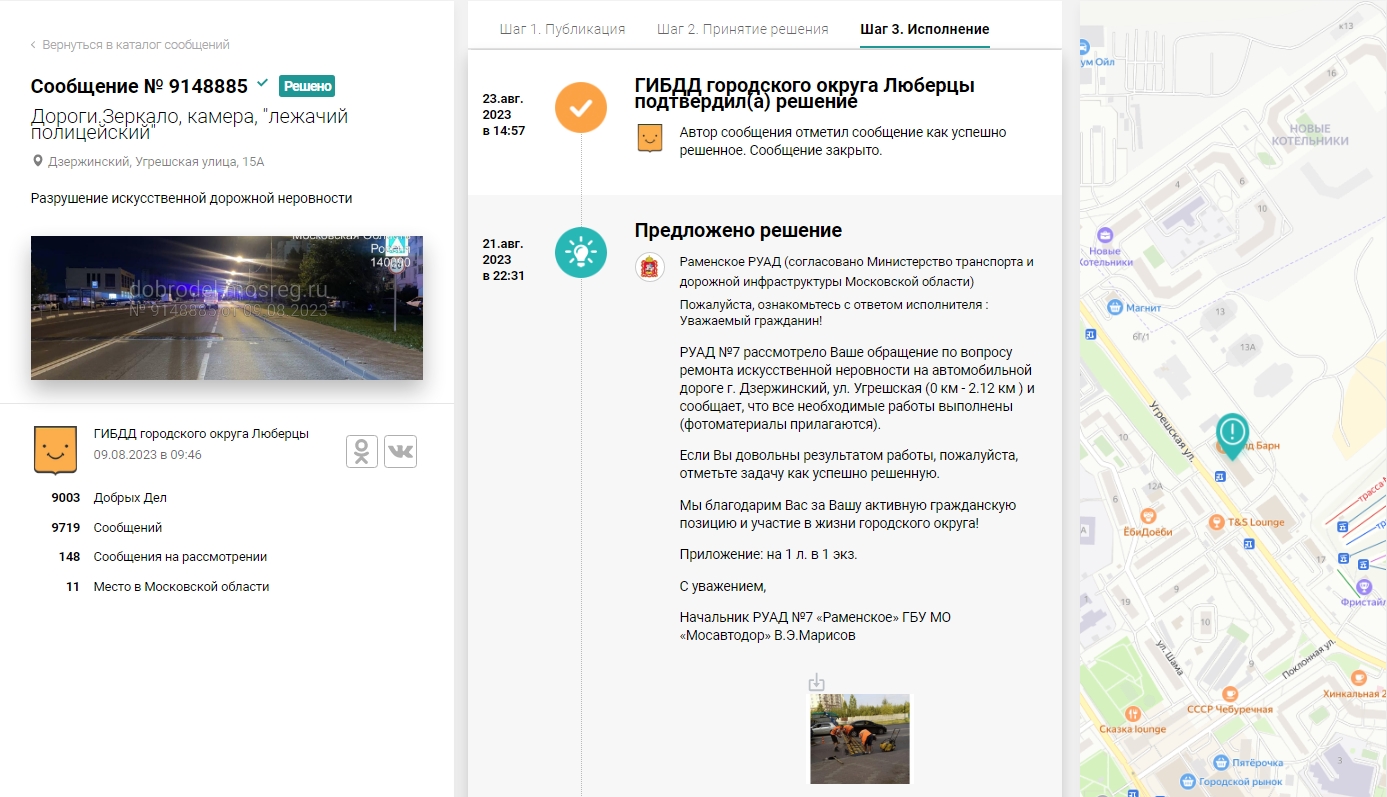This screenshot has width=1387, height=797.
Task: Click the address Дзержинский, Угрешская улица, 15А
Action: [156, 161]
